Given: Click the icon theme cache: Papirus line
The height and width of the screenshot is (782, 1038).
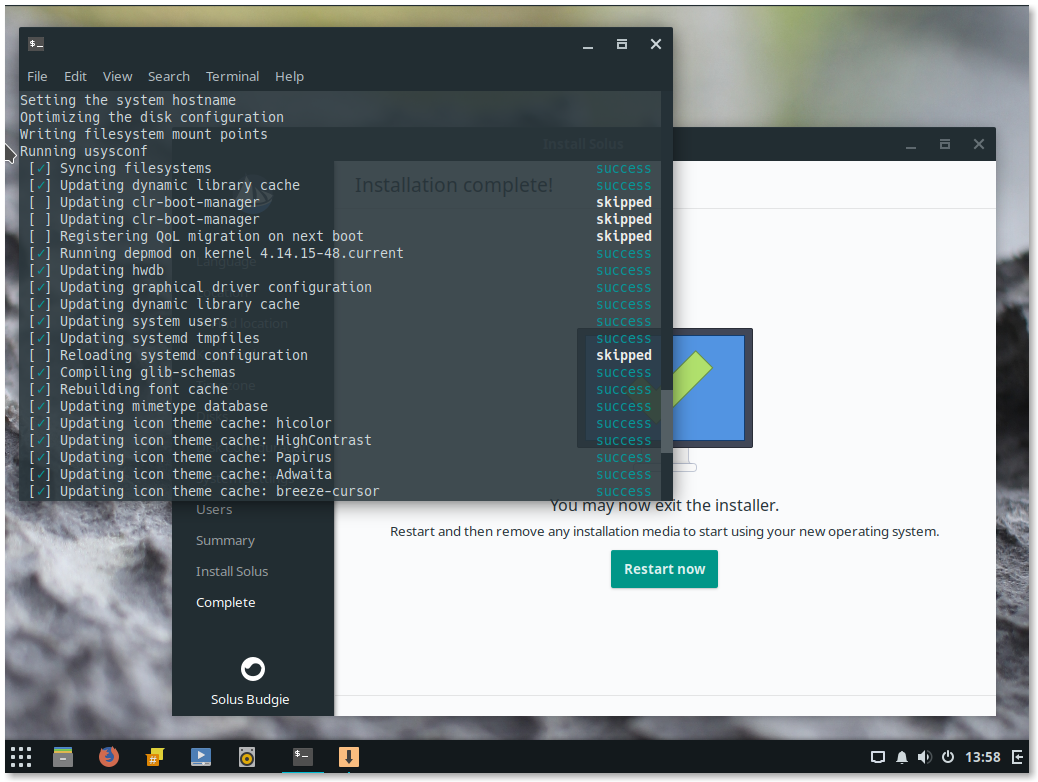Looking at the screenshot, I should tap(196, 458).
